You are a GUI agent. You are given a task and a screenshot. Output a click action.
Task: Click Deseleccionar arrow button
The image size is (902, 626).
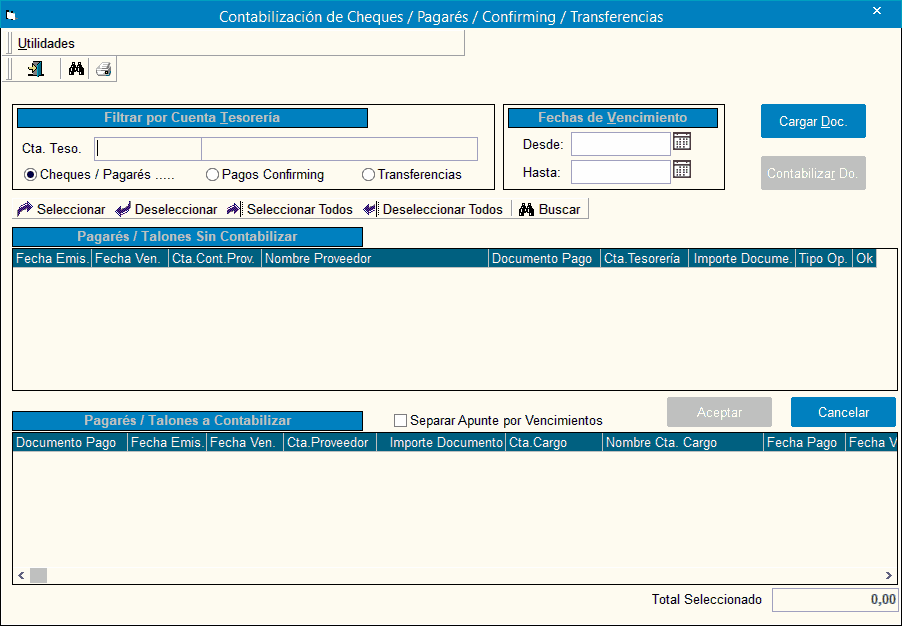[x=166, y=209]
